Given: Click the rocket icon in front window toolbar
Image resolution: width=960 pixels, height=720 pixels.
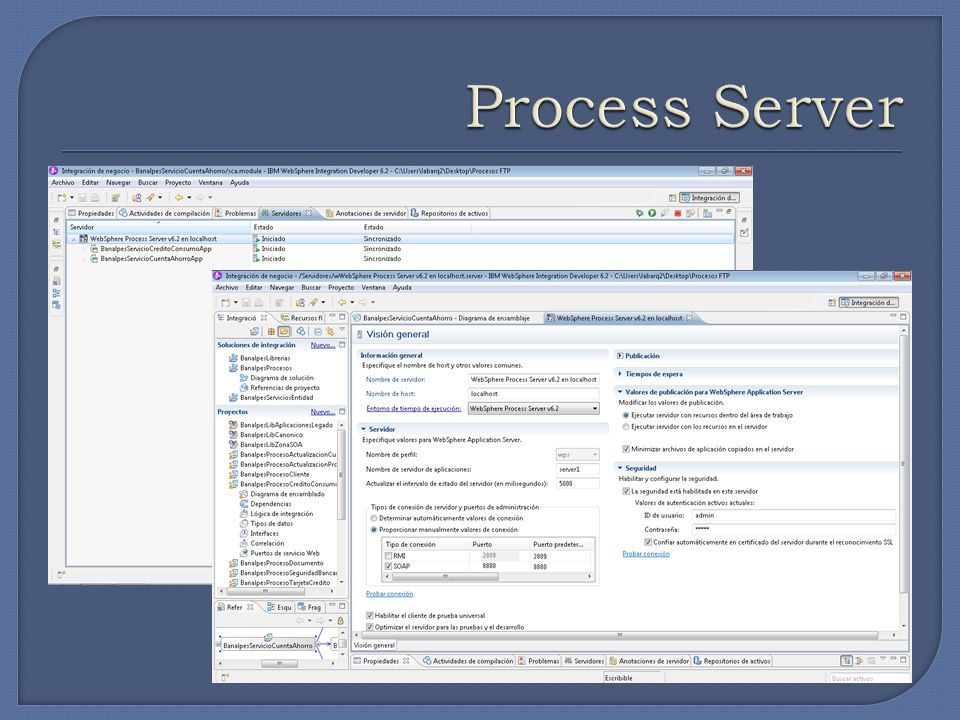Looking at the screenshot, I should [313, 302].
